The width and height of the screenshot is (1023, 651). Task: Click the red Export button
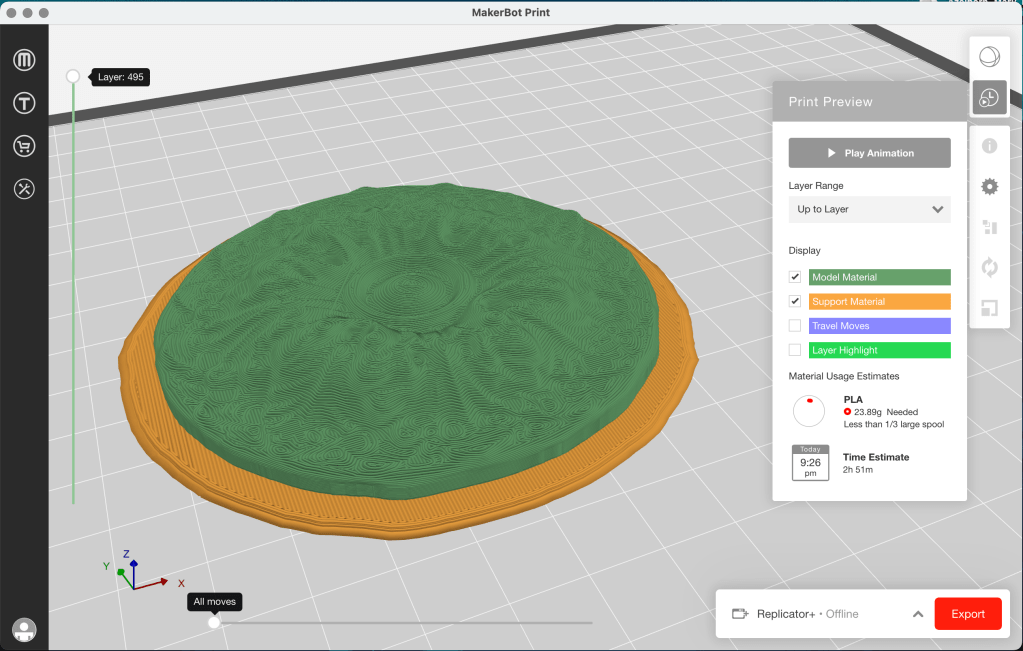click(967, 614)
